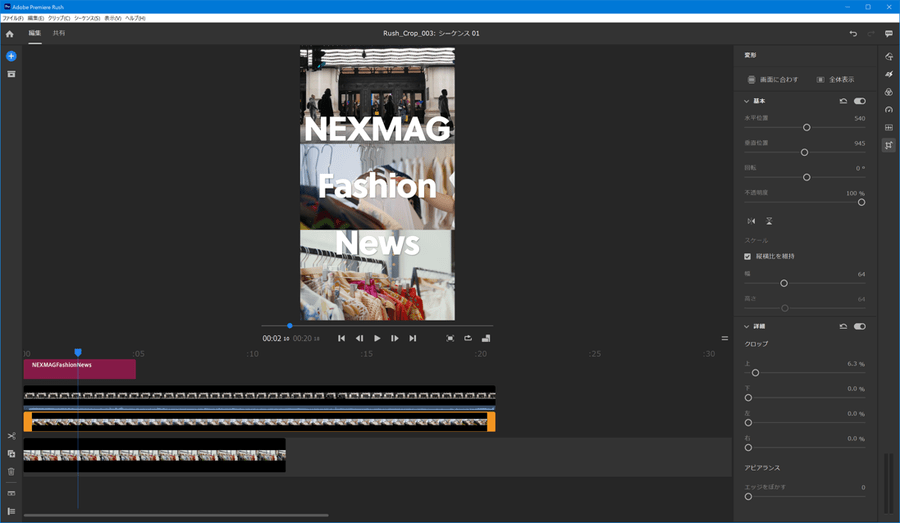Image resolution: width=900 pixels, height=523 pixels.
Task: Switch to the 編集 tab
Action: click(x=35, y=33)
